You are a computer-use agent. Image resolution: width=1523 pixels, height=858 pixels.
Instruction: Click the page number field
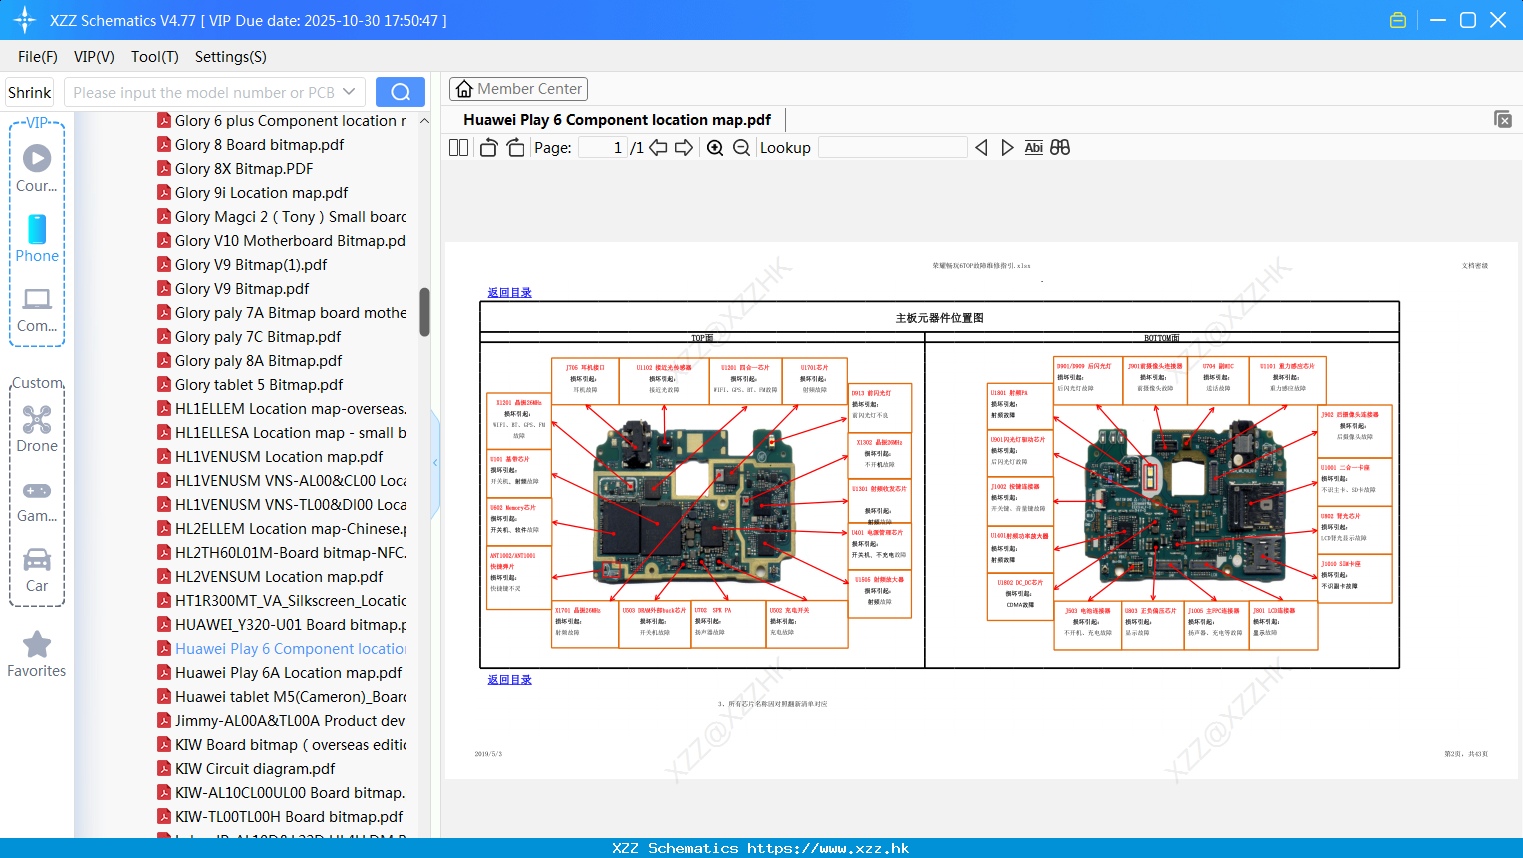(603, 148)
